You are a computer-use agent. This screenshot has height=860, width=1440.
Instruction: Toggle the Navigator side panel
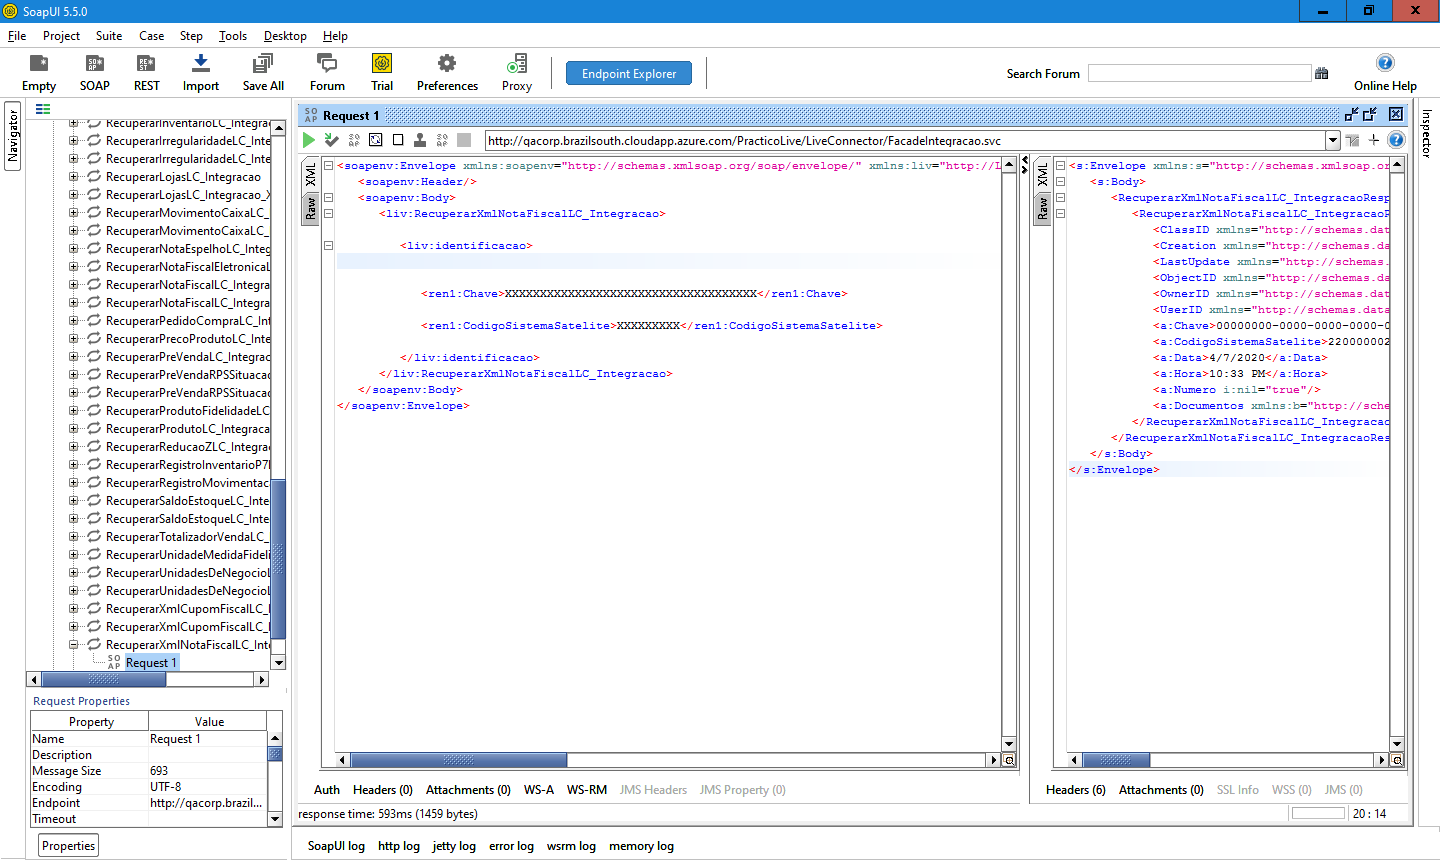tap(13, 136)
